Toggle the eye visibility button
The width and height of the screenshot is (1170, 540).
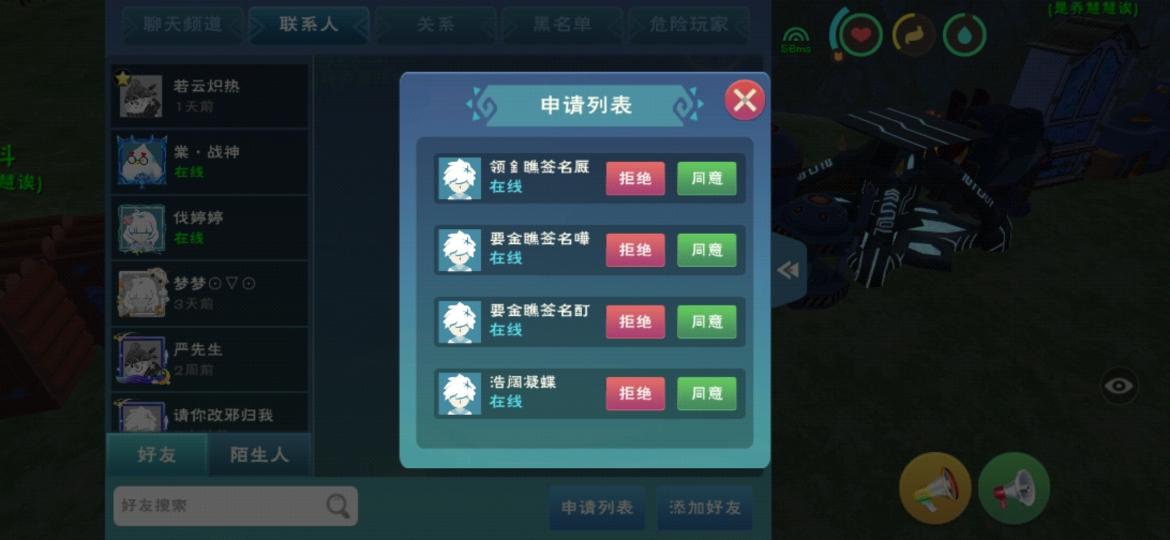(1119, 386)
